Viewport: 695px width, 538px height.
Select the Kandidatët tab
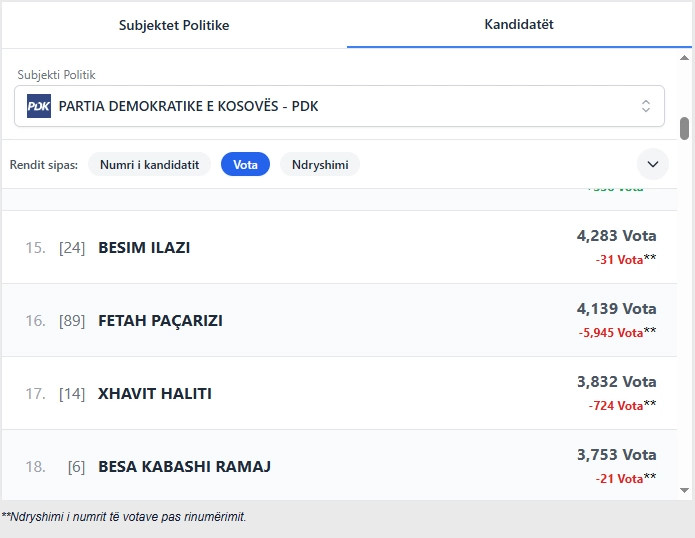[519, 24]
